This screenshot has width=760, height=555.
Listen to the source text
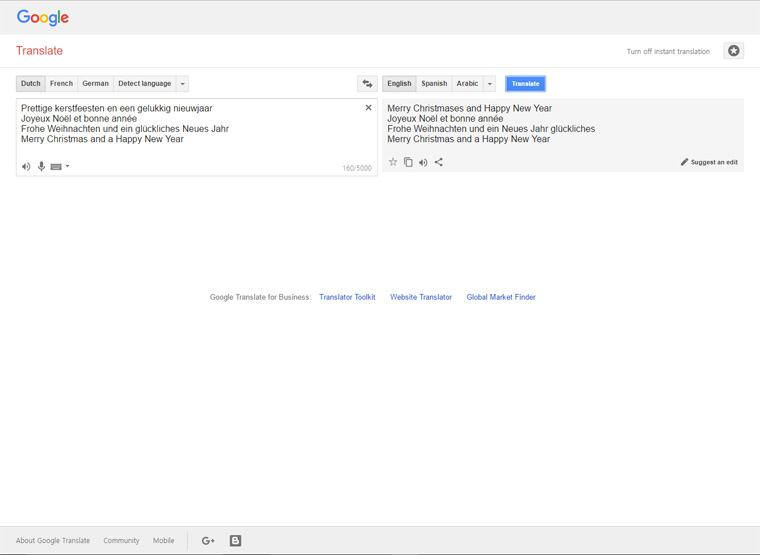[x=26, y=166]
